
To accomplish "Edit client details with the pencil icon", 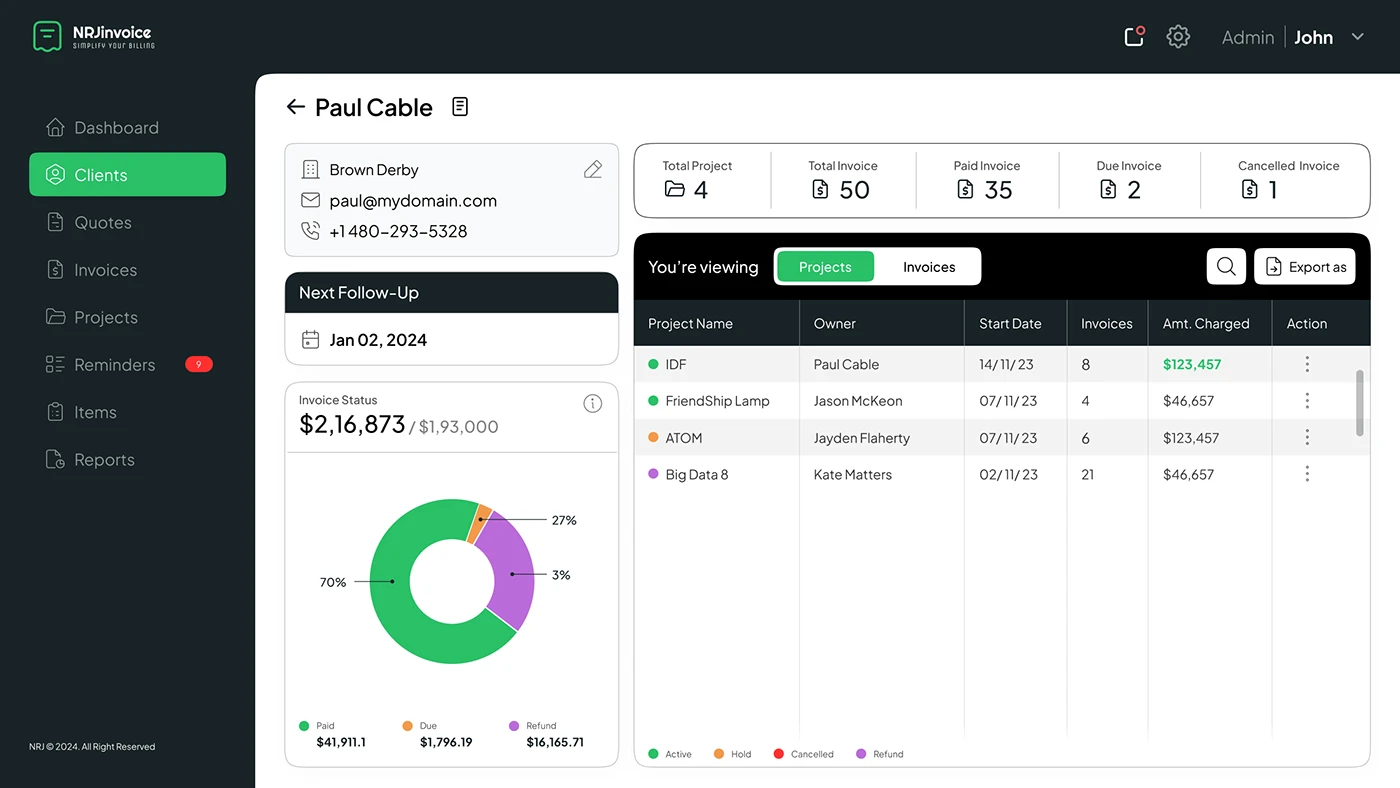I will coord(593,170).
